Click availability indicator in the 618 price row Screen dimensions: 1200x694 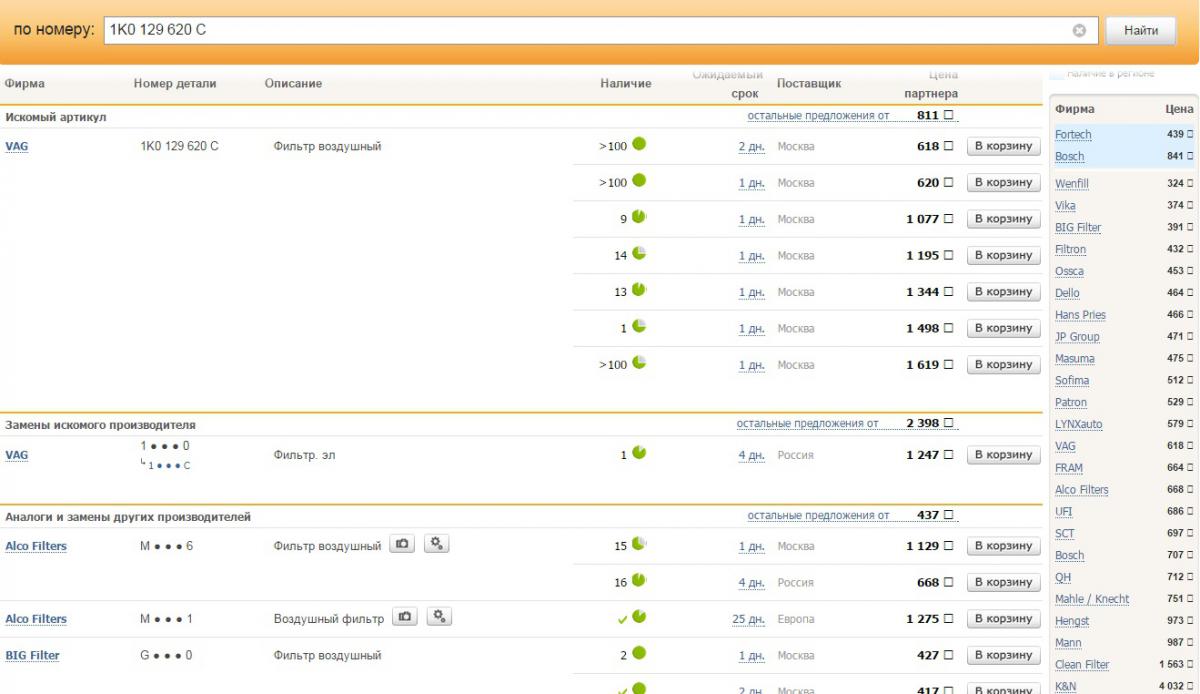click(x=639, y=144)
